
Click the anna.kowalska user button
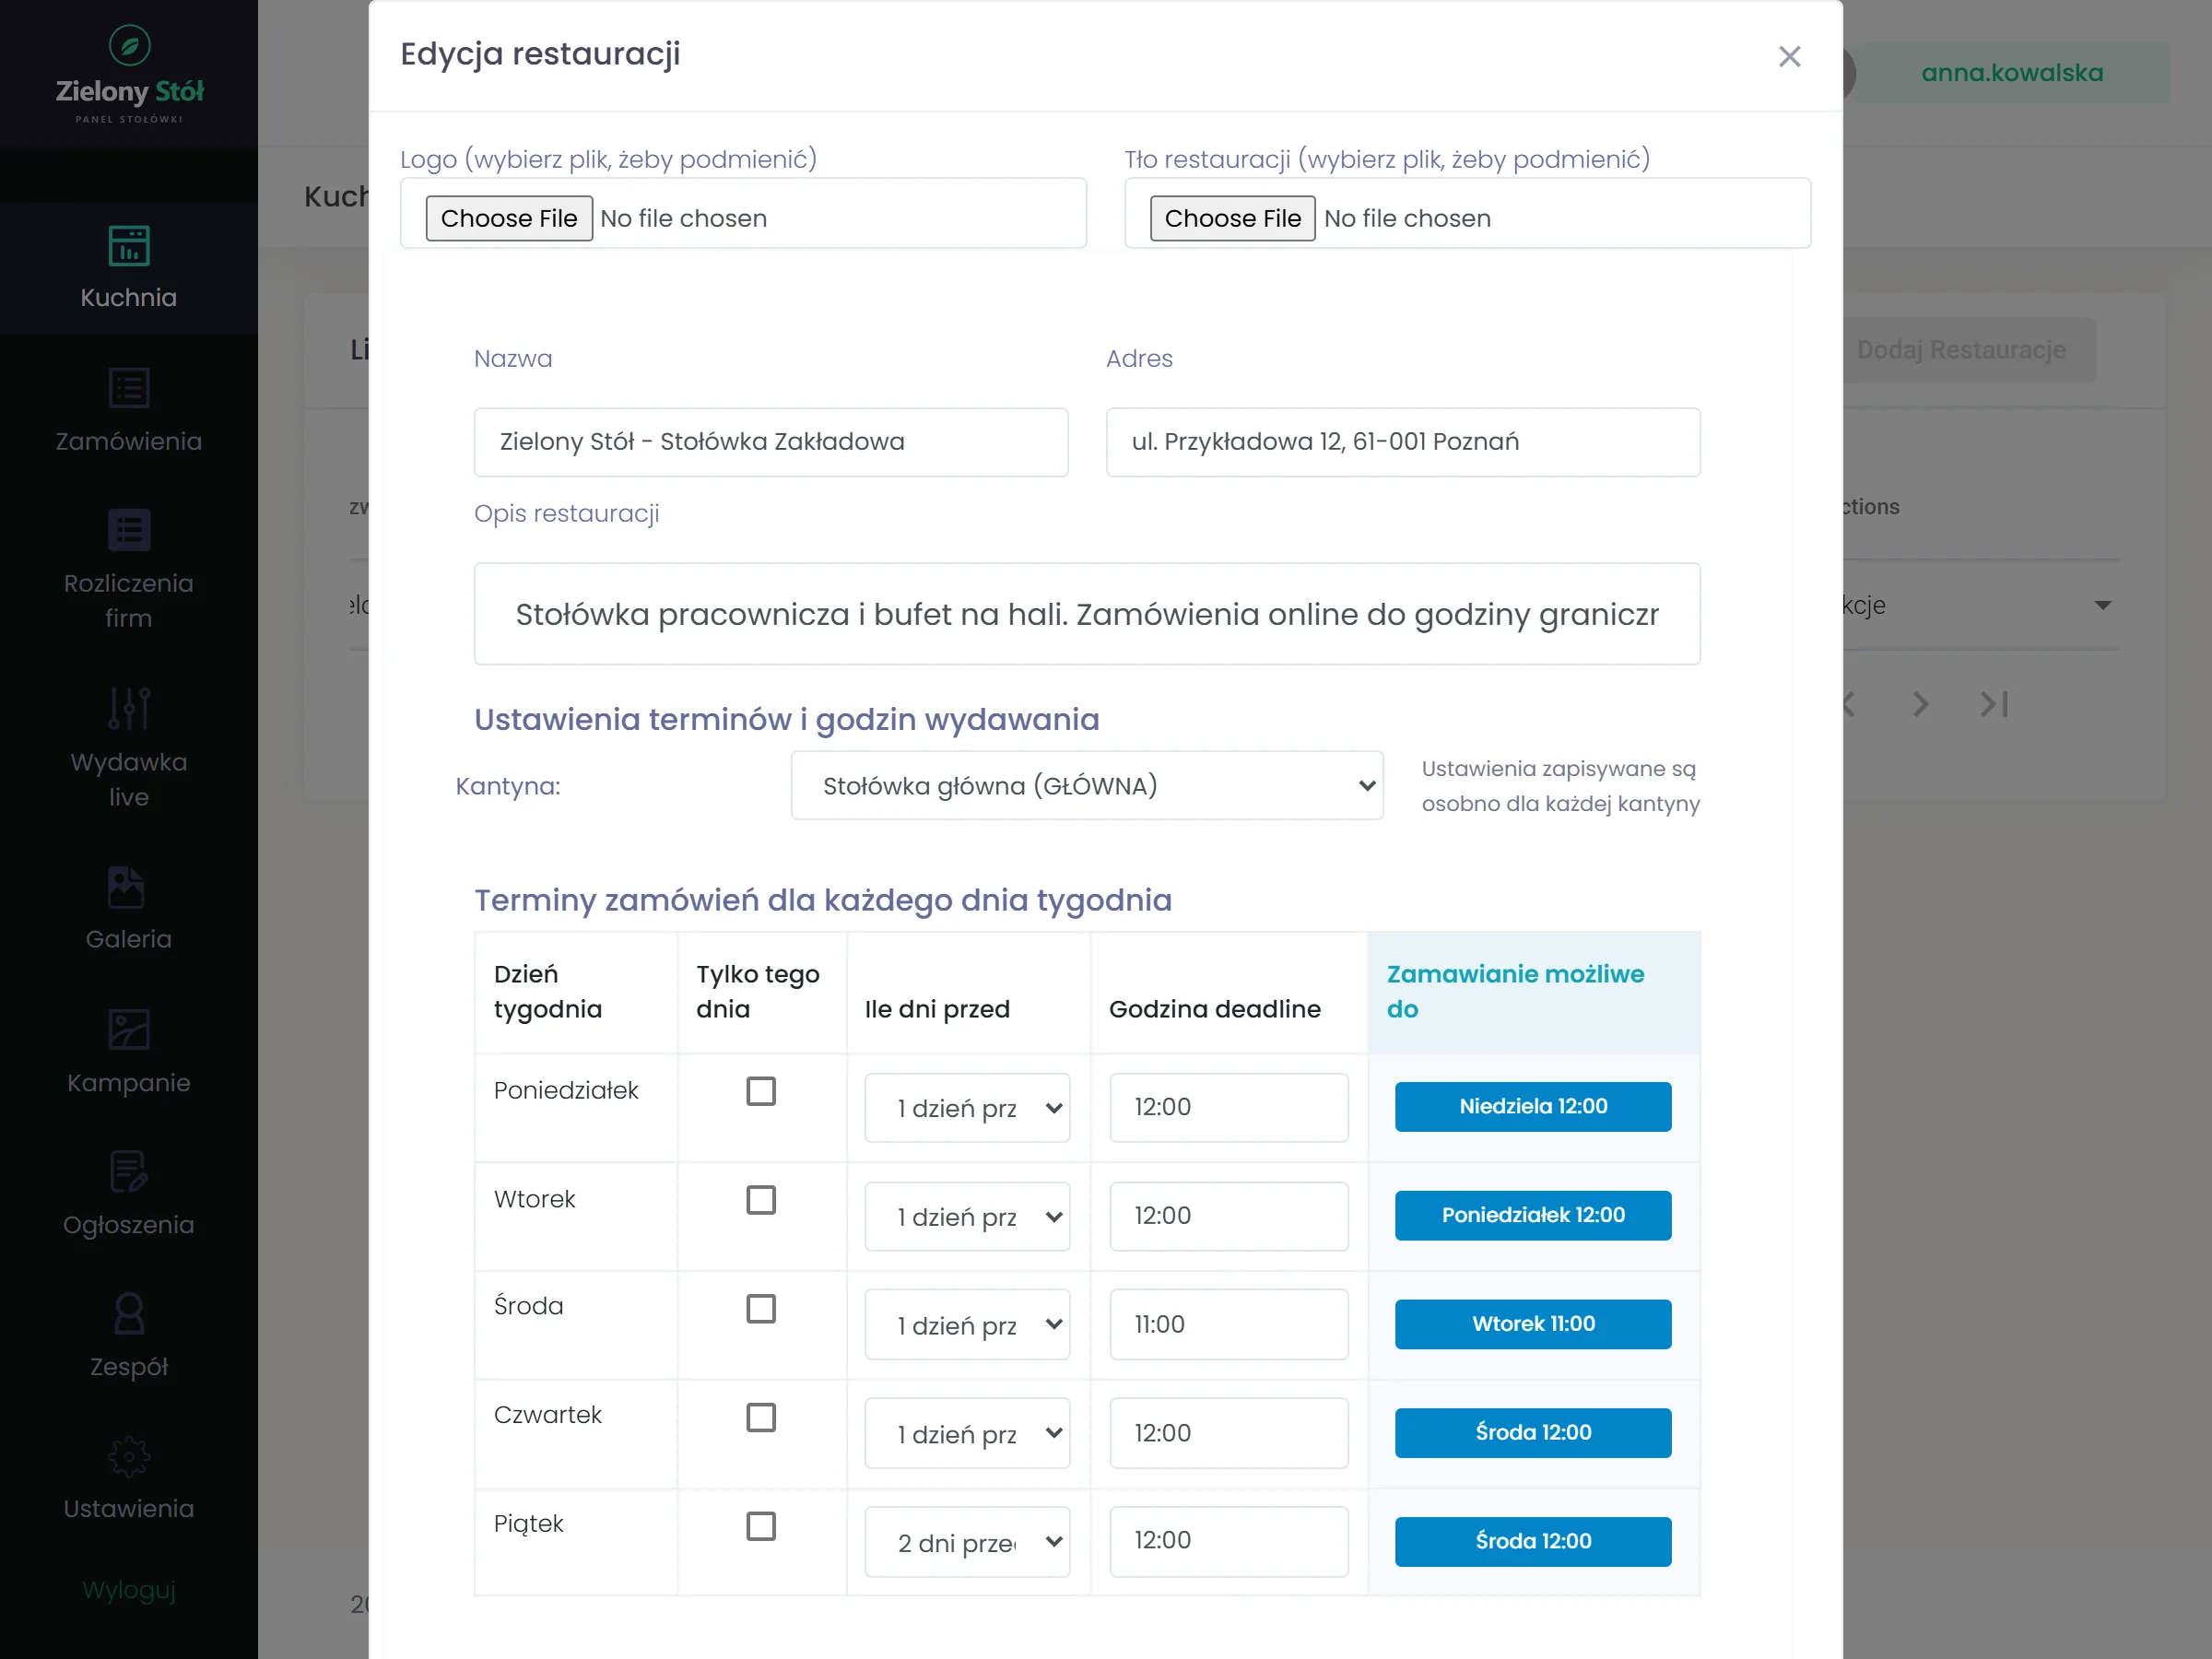point(2012,73)
